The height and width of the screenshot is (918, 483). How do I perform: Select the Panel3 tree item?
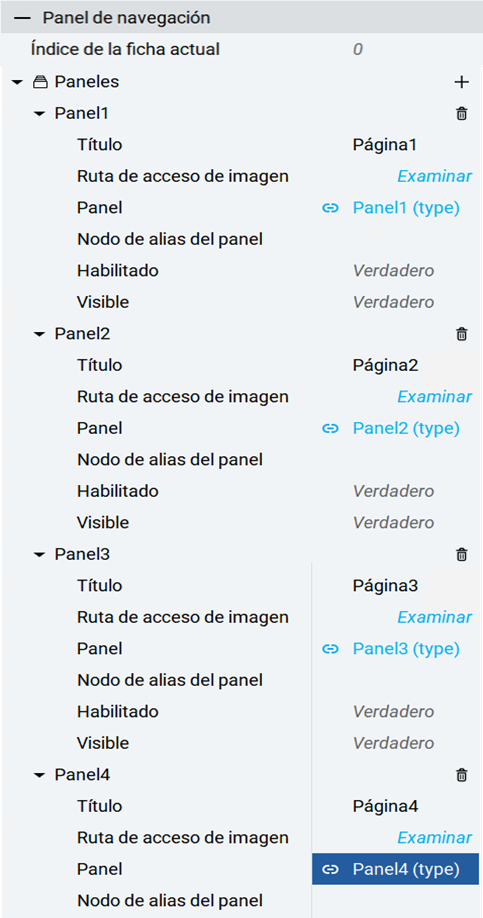83,554
